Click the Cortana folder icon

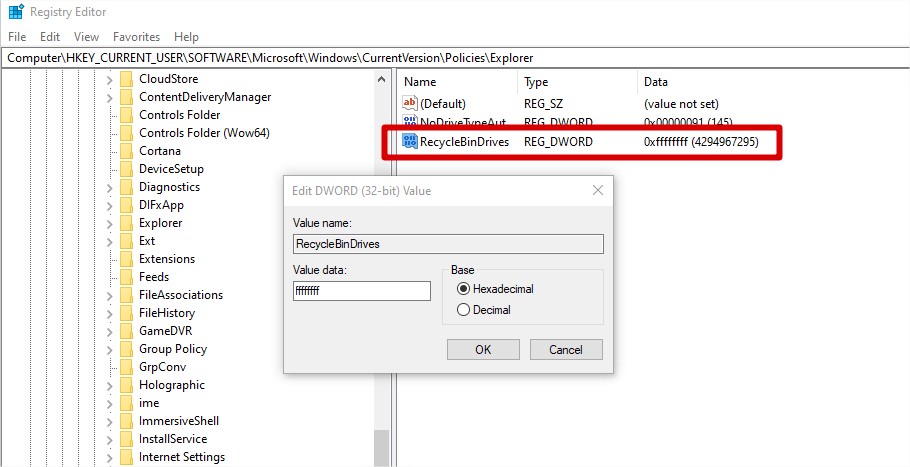point(127,151)
